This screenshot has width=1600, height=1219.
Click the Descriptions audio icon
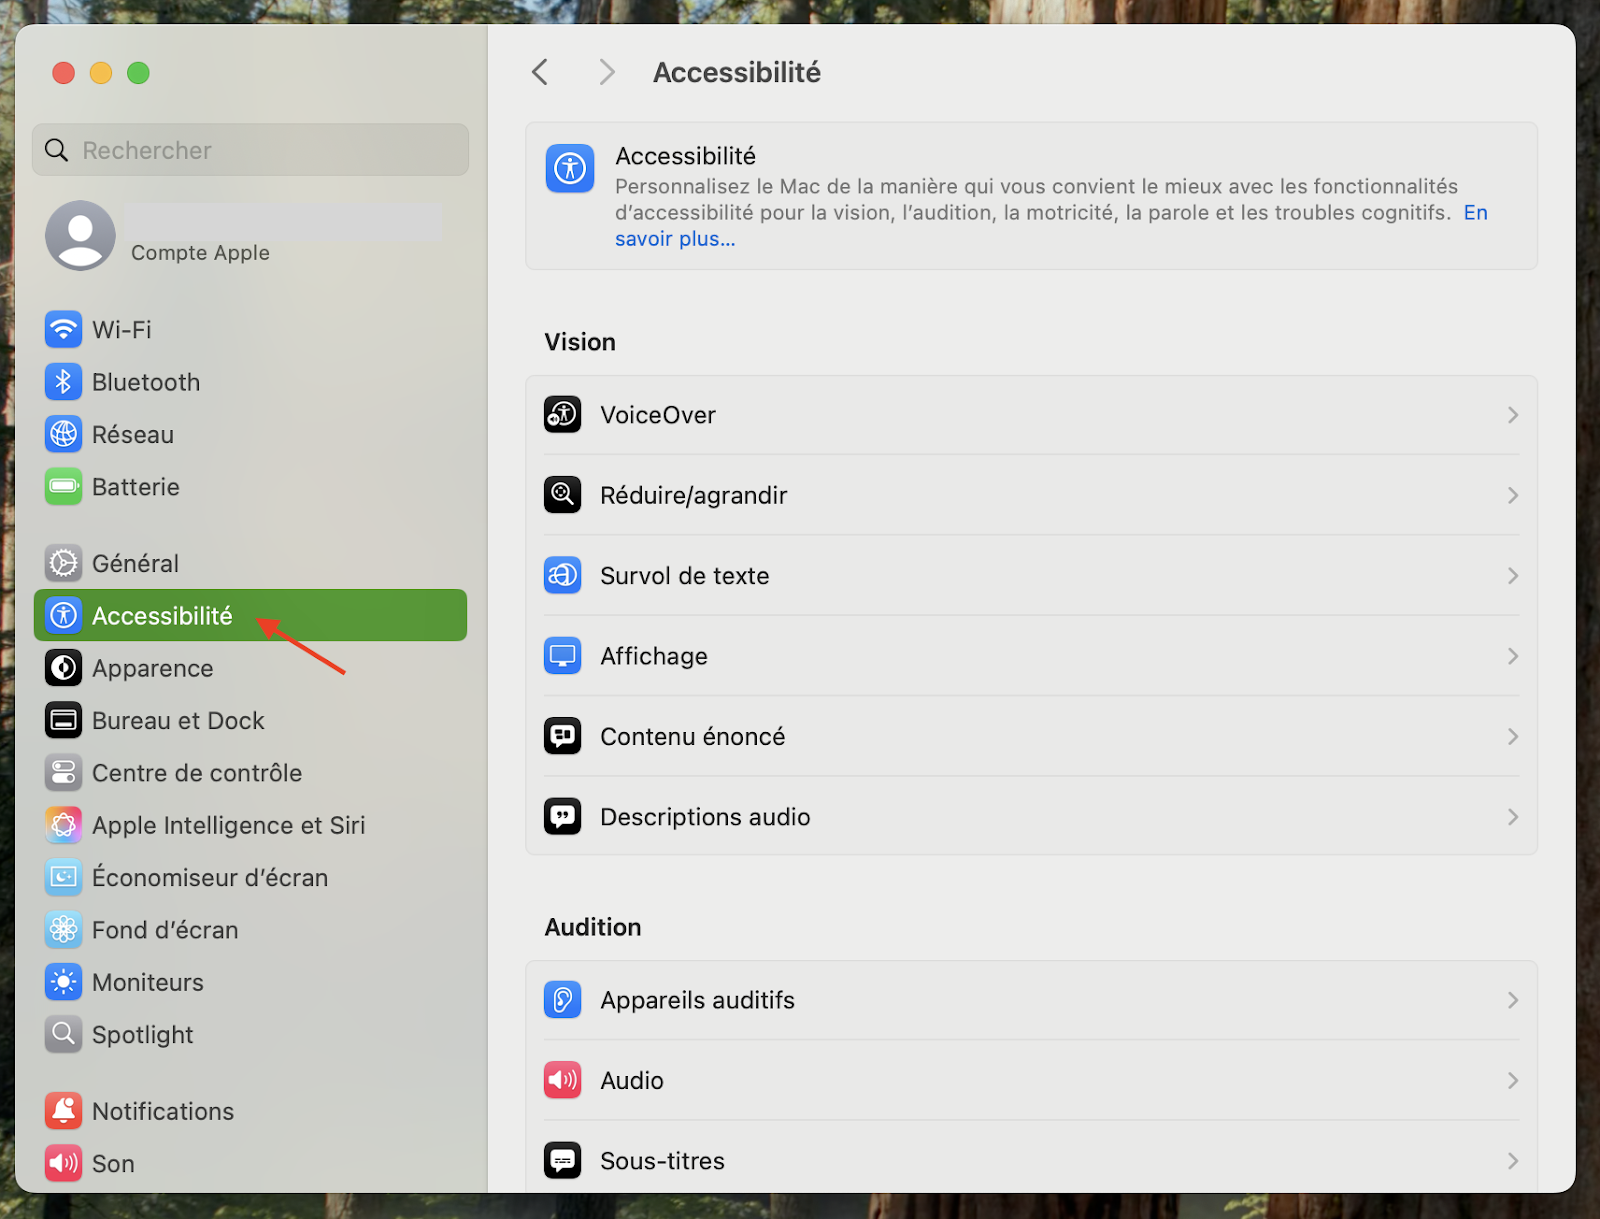click(x=562, y=816)
